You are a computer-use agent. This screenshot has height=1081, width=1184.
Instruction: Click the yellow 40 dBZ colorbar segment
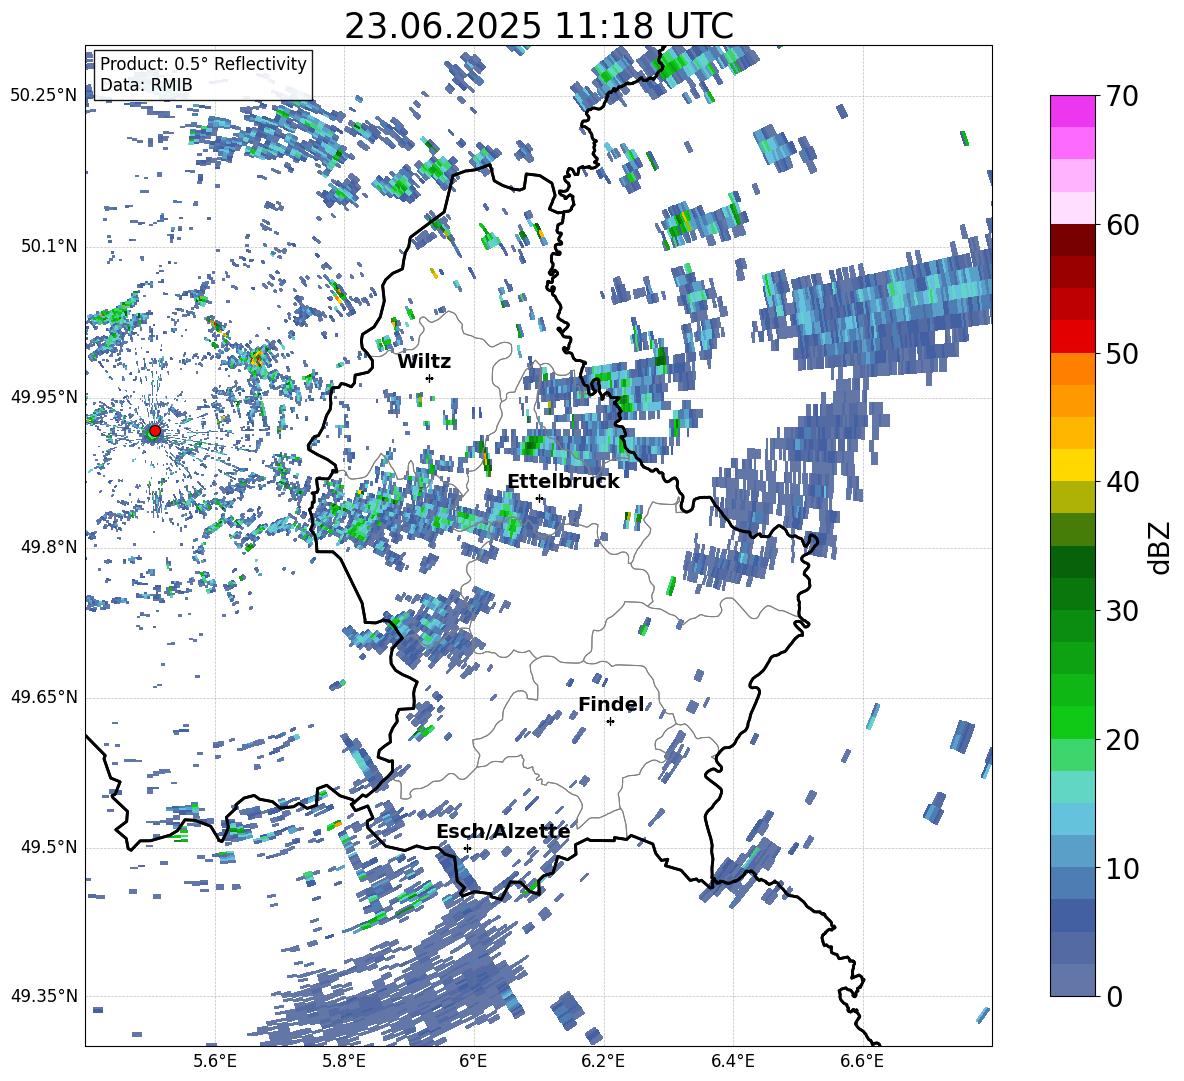[1072, 465]
